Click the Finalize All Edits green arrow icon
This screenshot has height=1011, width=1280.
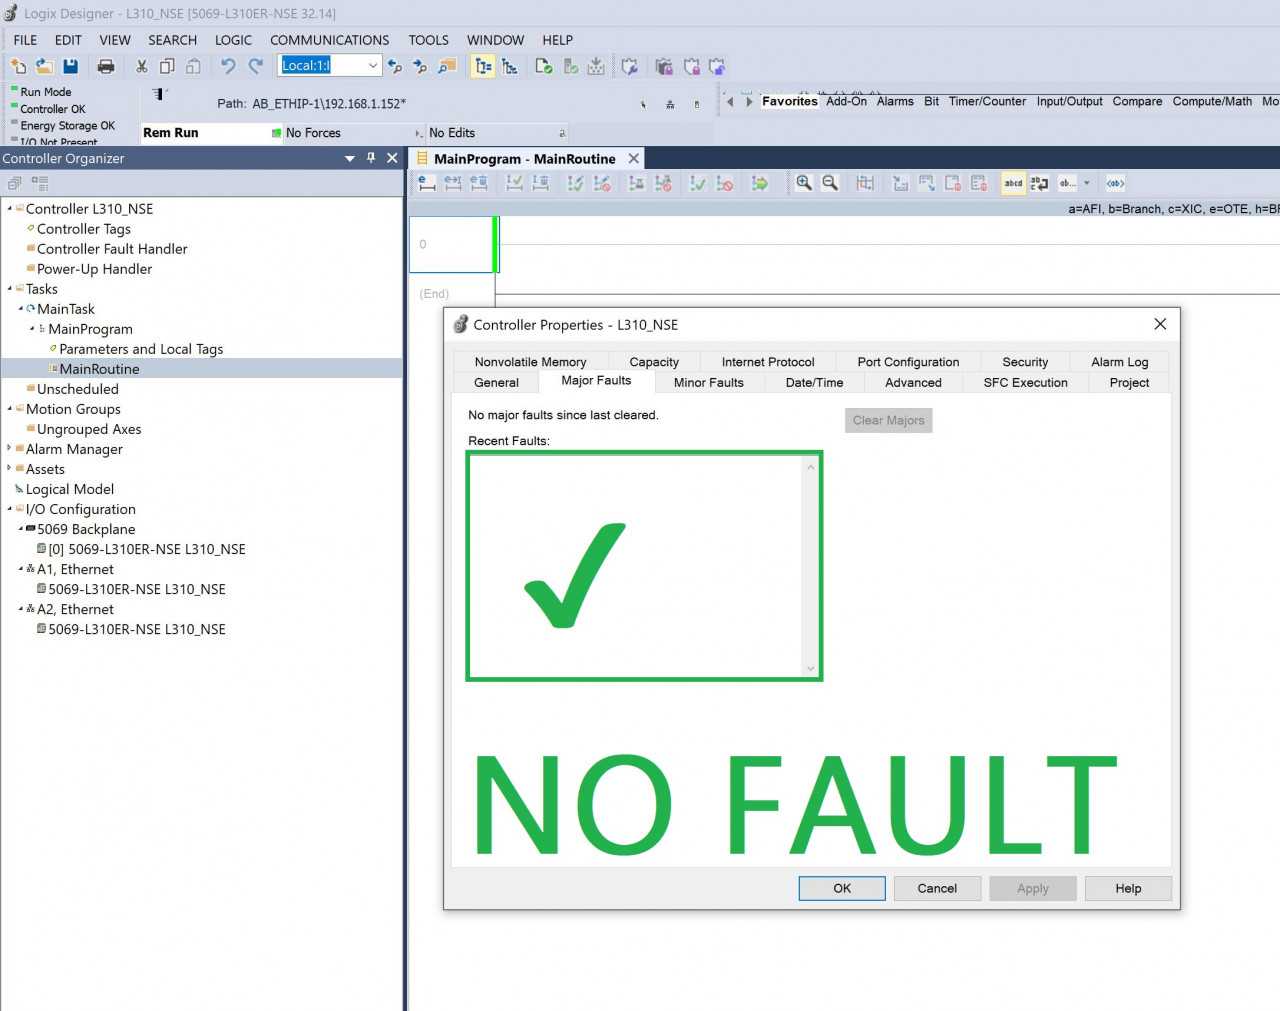(760, 183)
